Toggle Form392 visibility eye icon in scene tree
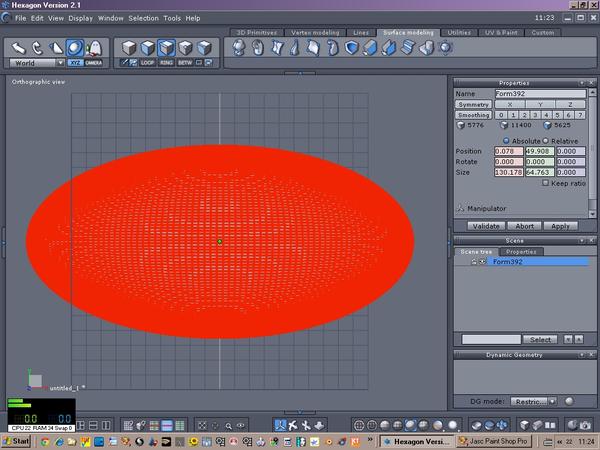Screen dimensions: 600x450 483,262
